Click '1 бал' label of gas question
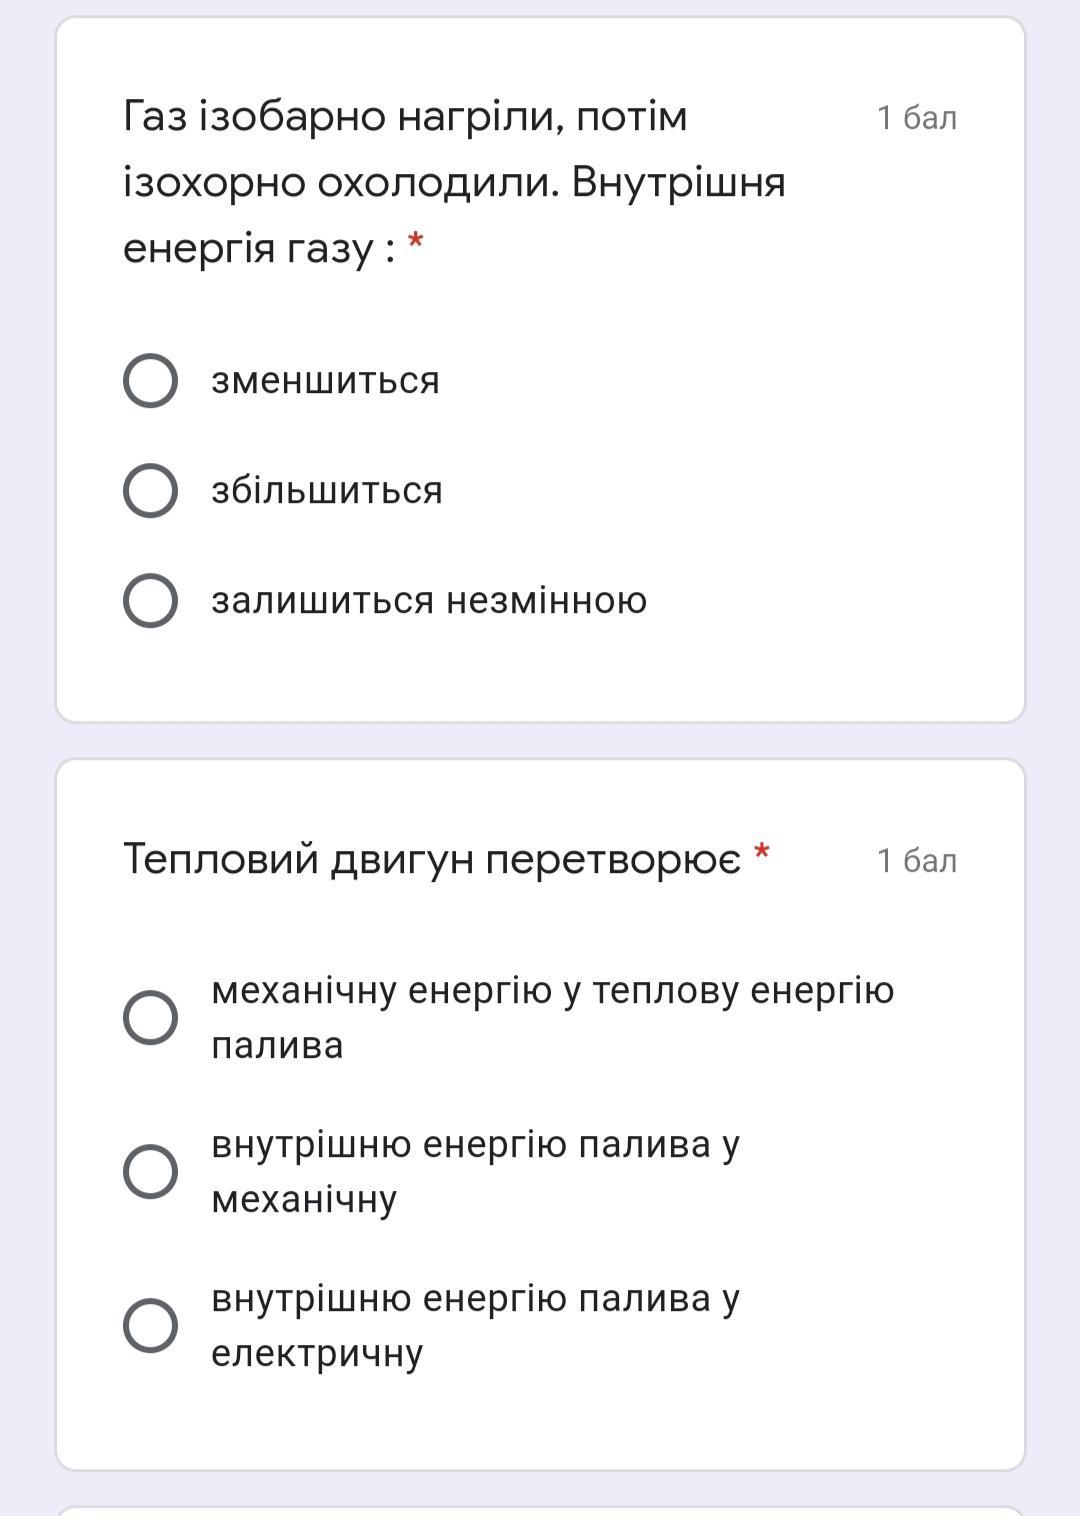The image size is (1080, 1516). [x=917, y=118]
